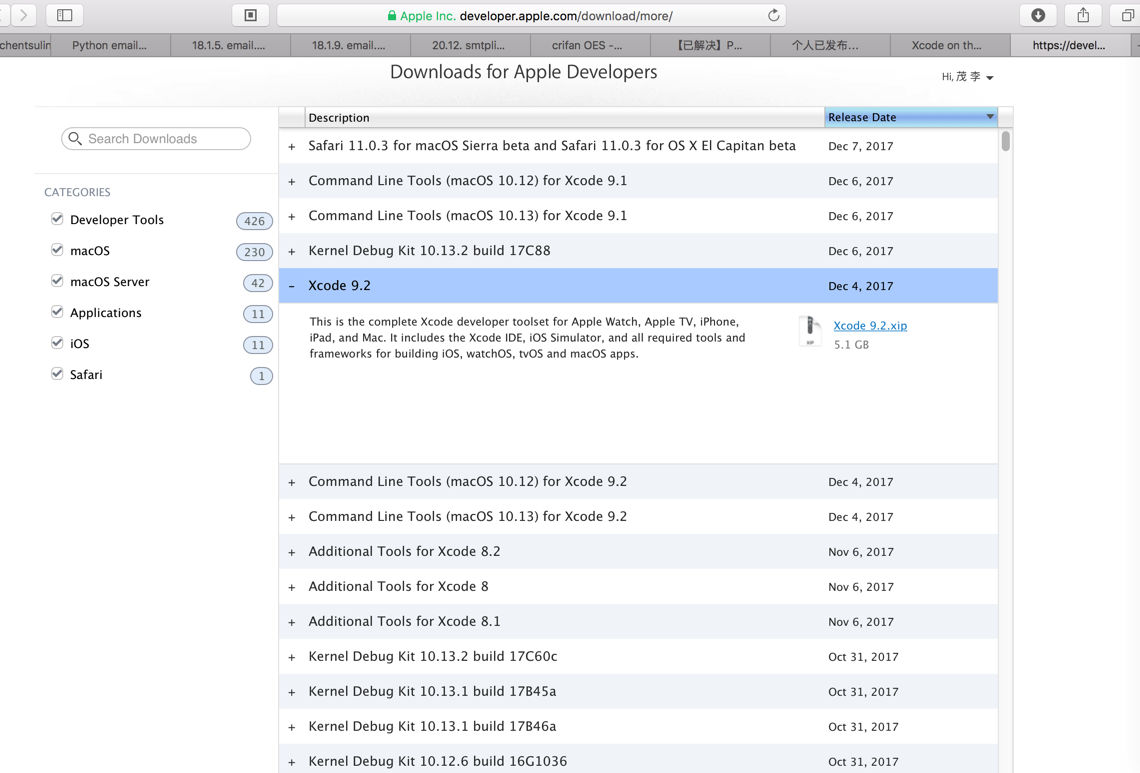Expand Kernel Debug Kit 10.13.2 build 17C60c
Image resolution: width=1140 pixels, height=773 pixels.
(292, 657)
